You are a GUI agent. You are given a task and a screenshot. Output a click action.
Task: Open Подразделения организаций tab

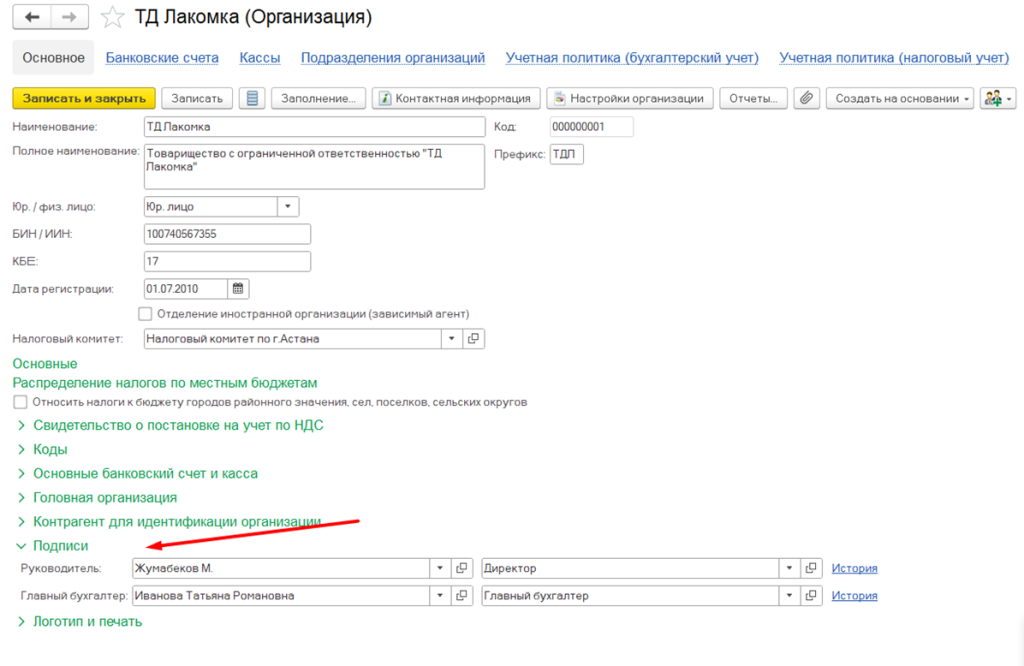coord(392,58)
